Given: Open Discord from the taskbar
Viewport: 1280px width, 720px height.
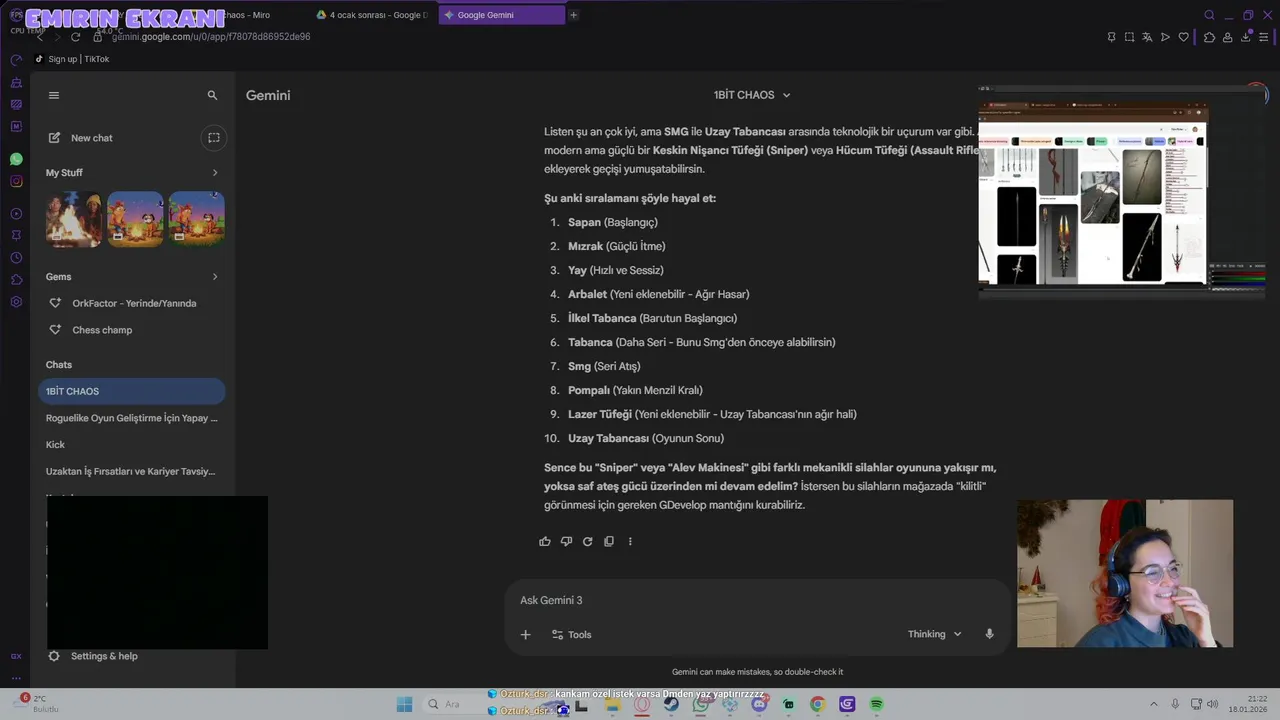Looking at the screenshot, I should [759, 704].
